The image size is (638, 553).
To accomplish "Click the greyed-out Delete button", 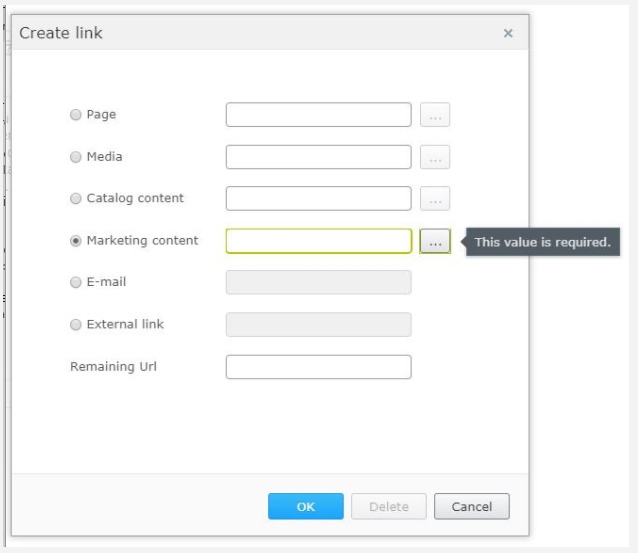I will tap(389, 507).
